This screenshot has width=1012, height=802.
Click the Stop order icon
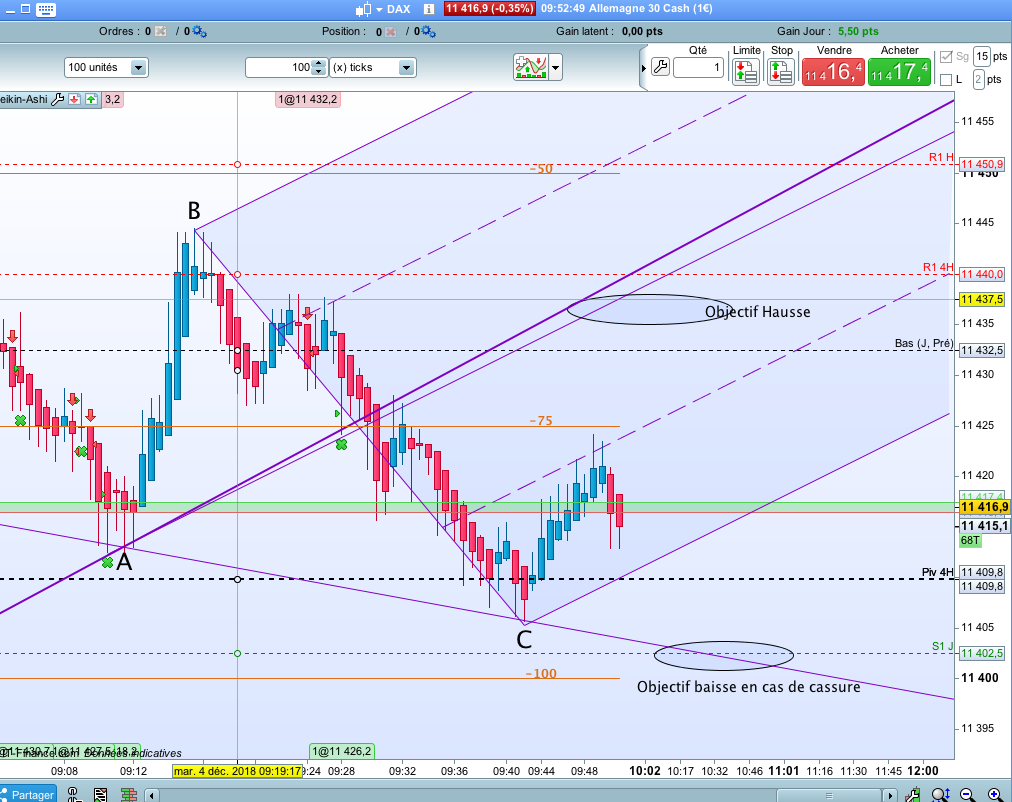point(781,72)
